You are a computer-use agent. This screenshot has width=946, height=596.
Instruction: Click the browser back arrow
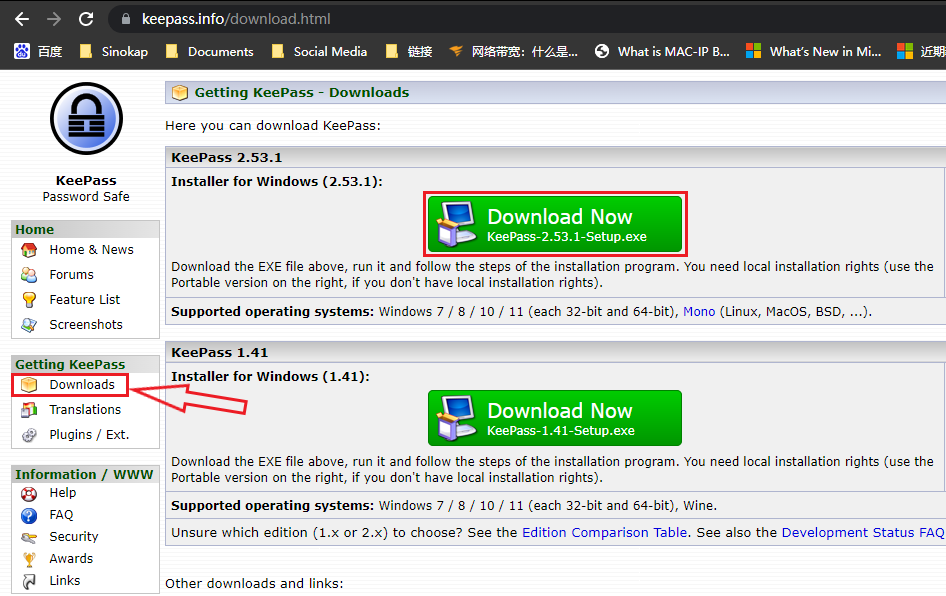22,19
